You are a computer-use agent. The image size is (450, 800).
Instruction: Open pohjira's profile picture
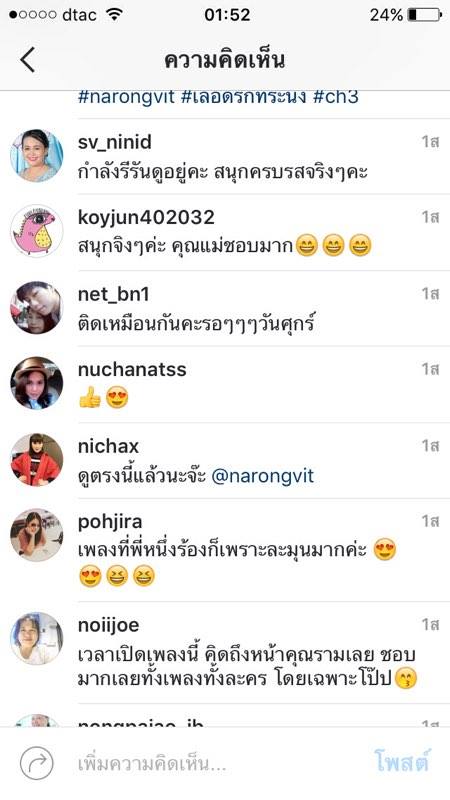(x=37, y=535)
